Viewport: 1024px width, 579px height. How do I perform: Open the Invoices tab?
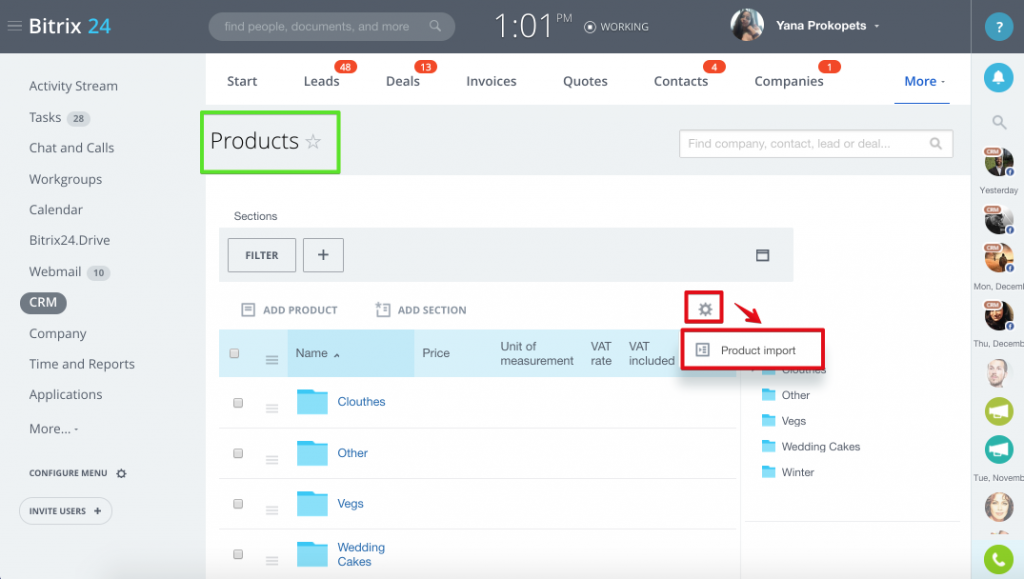tap(491, 81)
